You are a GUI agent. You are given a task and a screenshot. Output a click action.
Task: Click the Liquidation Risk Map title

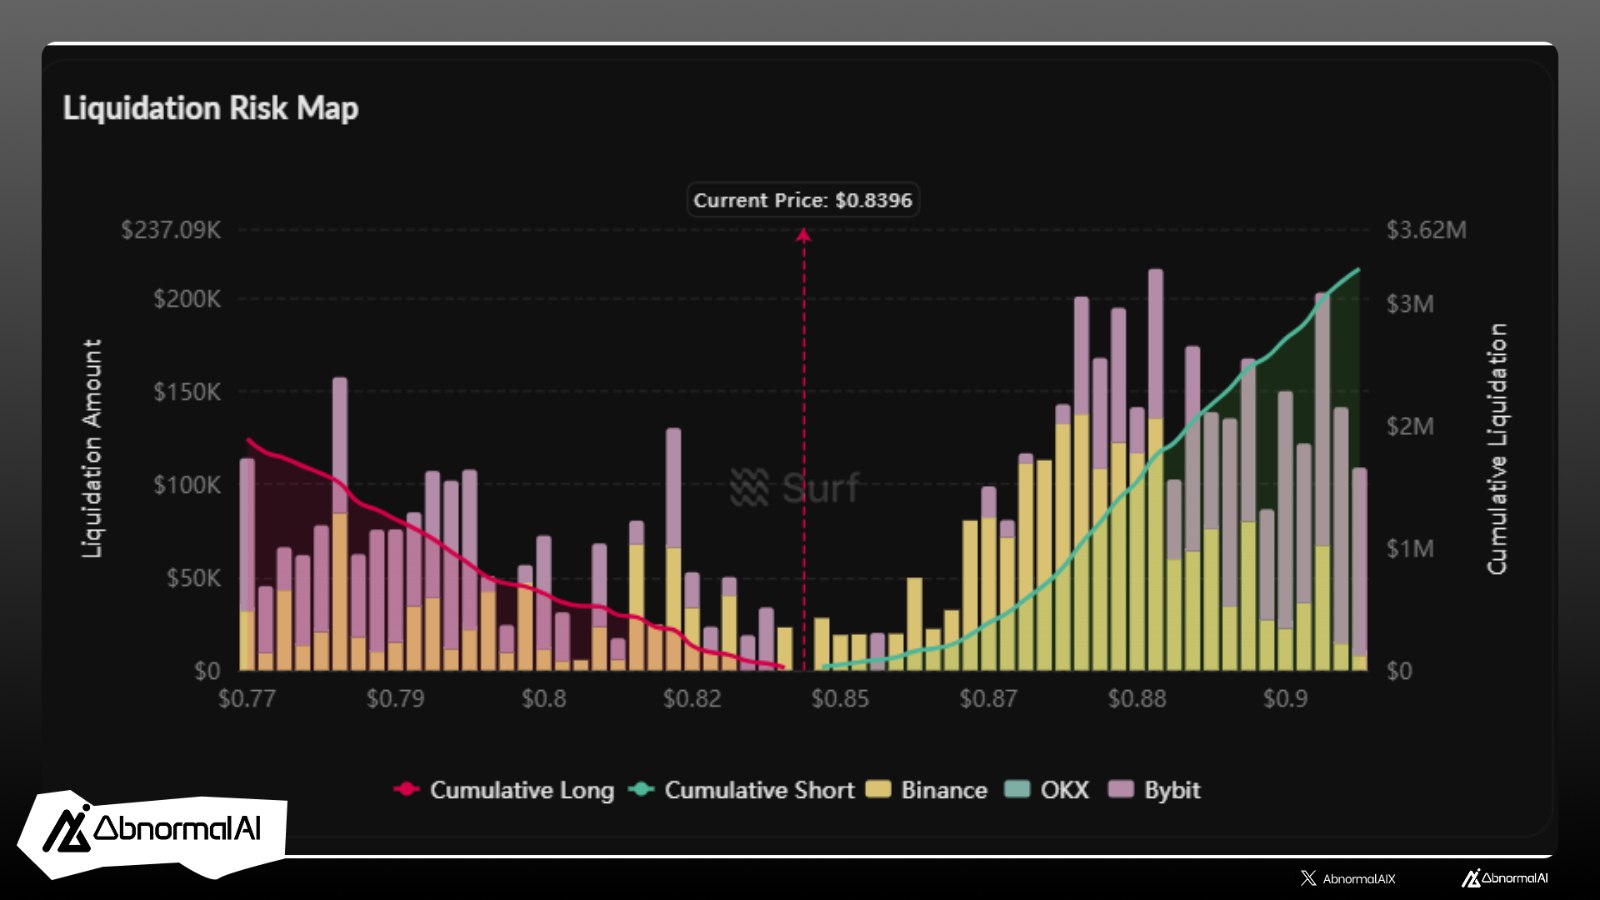[x=210, y=108]
